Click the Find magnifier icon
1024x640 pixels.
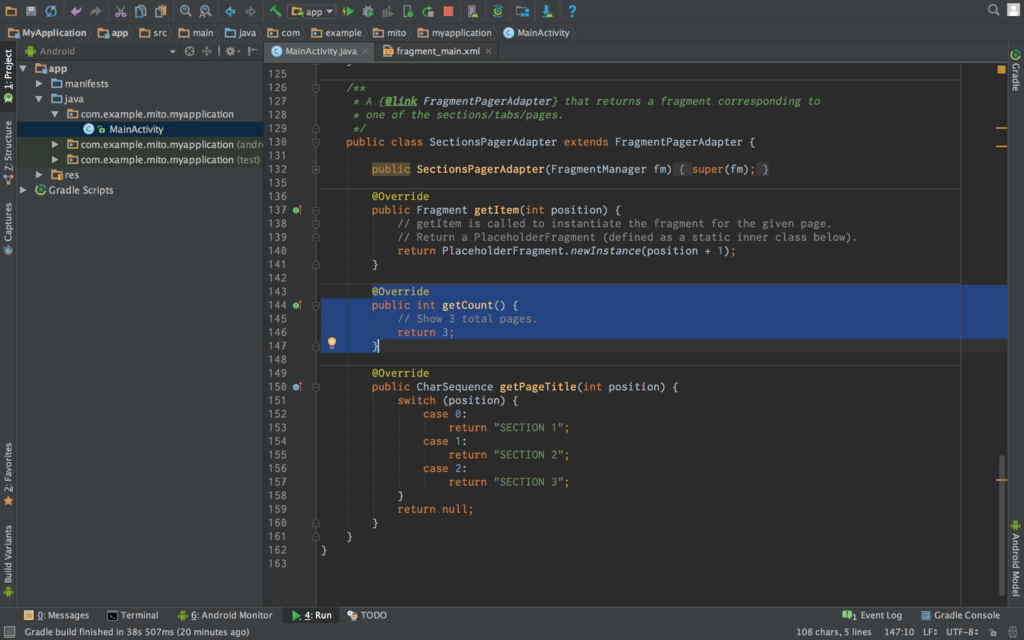185,11
